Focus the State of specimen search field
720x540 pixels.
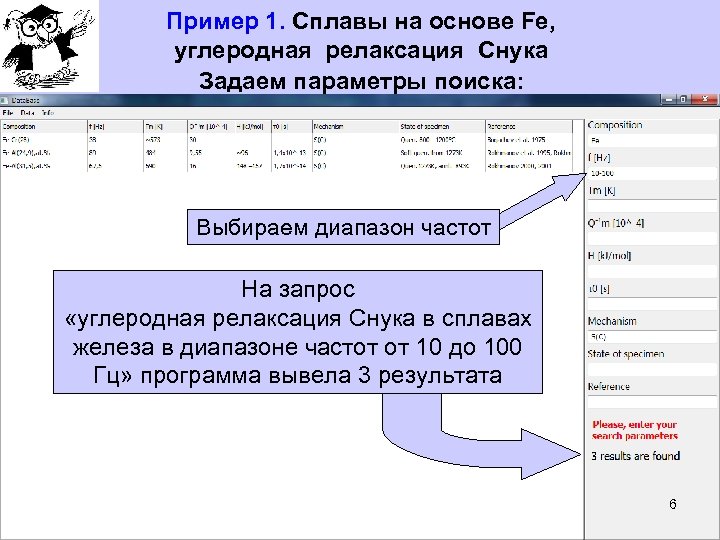pyautogui.click(x=652, y=370)
